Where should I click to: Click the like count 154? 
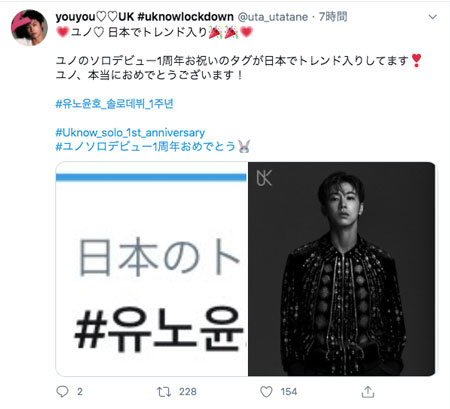(289, 392)
